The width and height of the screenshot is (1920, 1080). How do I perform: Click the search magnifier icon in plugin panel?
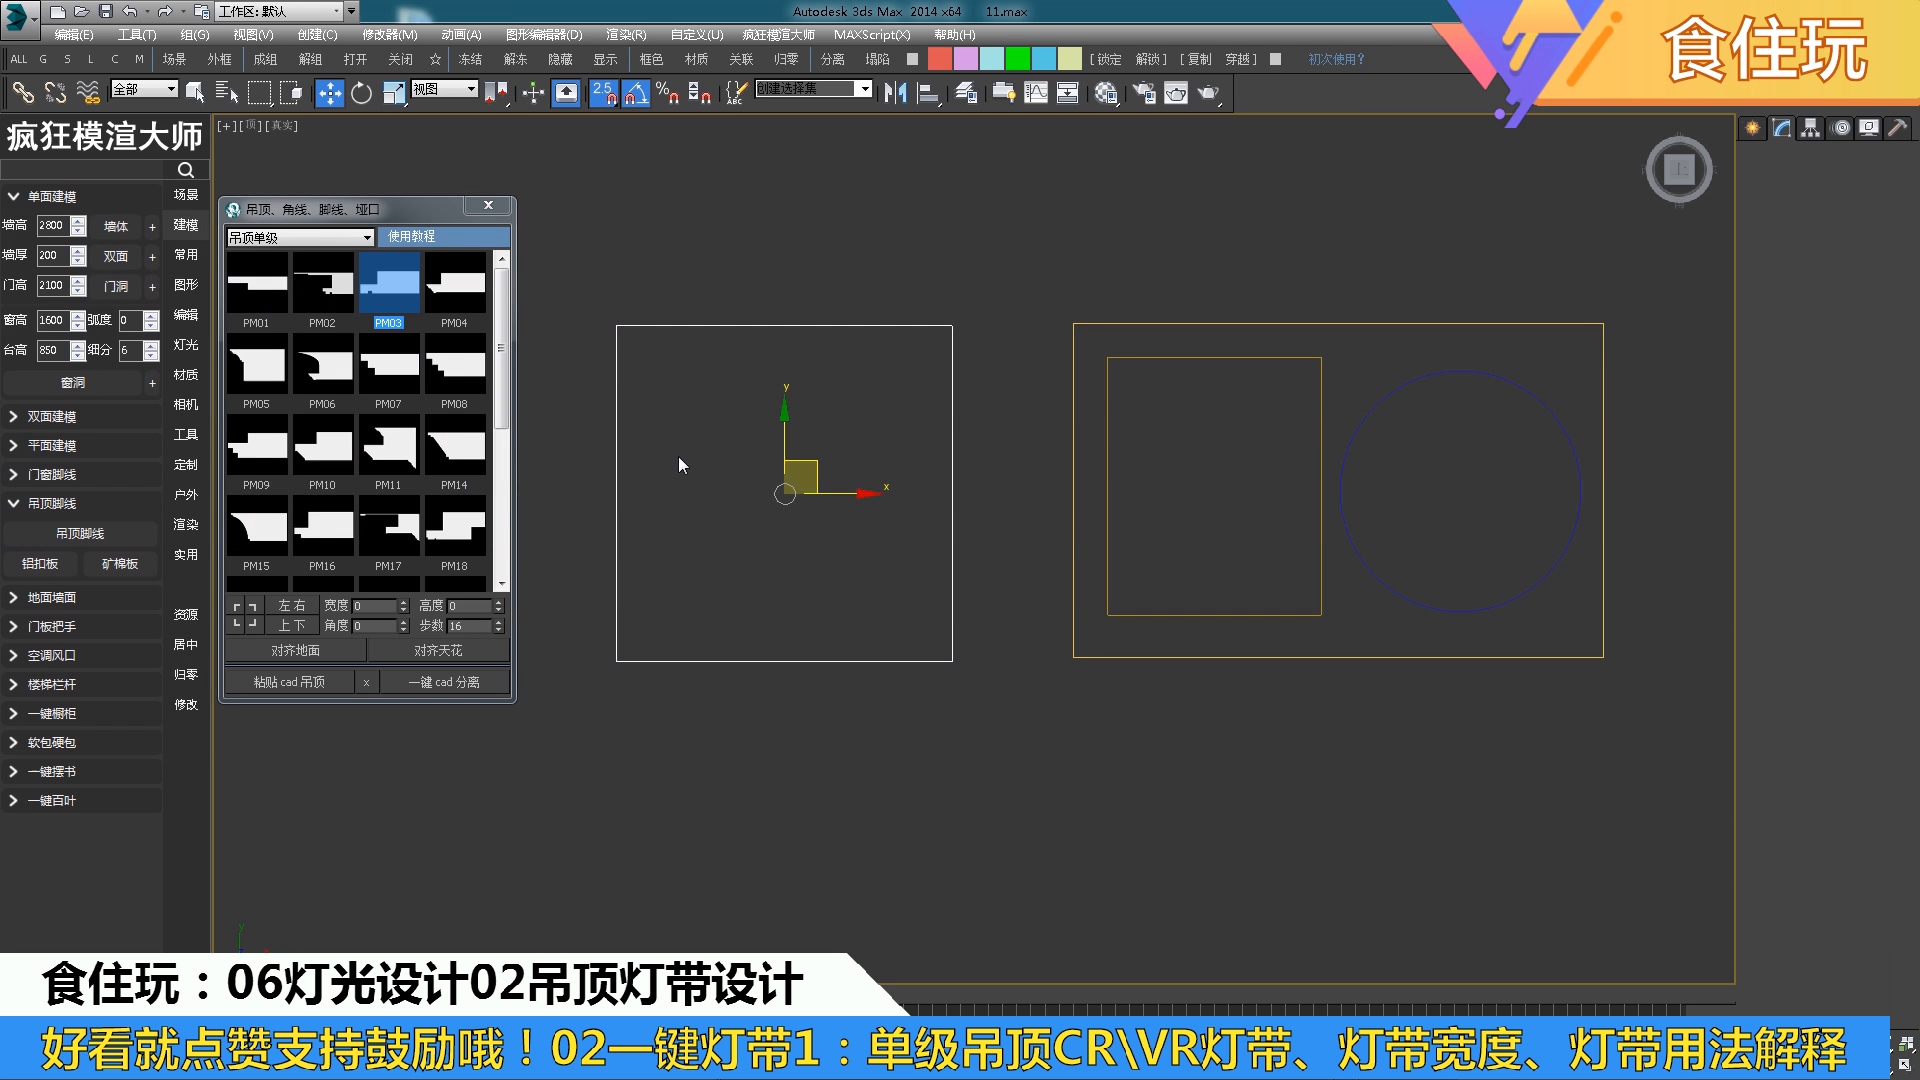(x=185, y=170)
